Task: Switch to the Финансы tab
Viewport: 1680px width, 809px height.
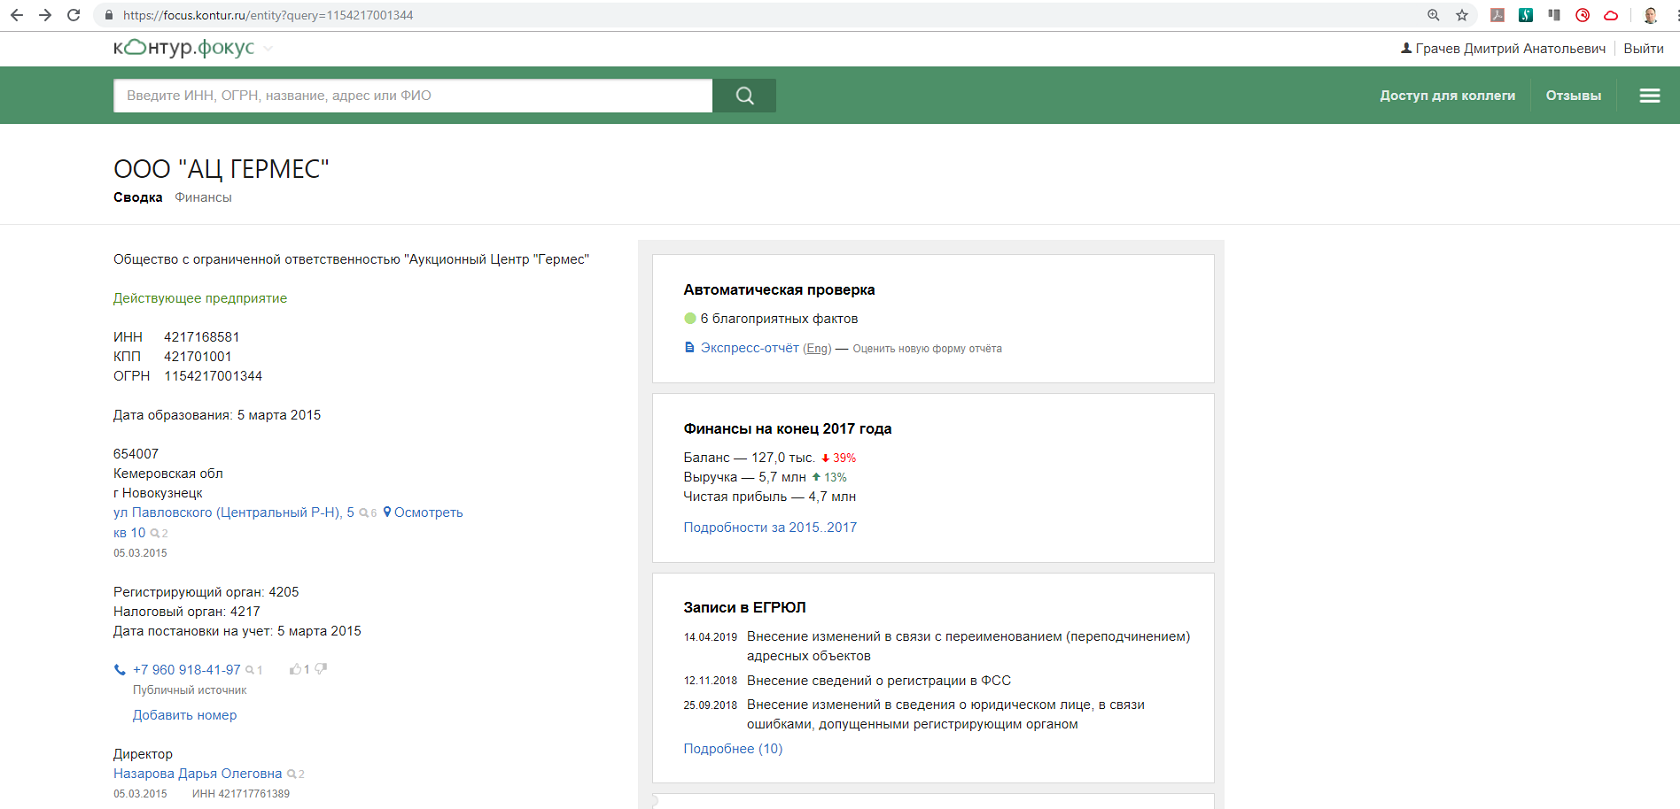Action: pos(203,198)
